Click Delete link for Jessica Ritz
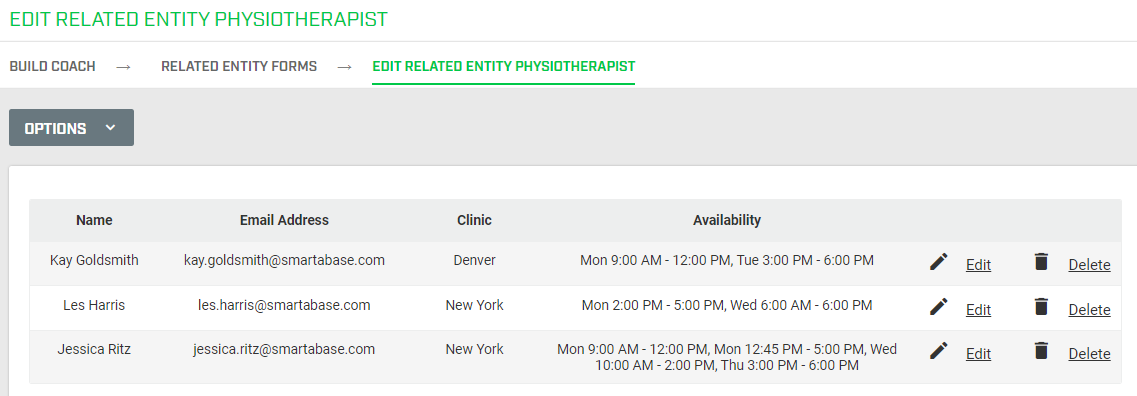Image resolution: width=1137 pixels, height=396 pixels. pos(1089,355)
